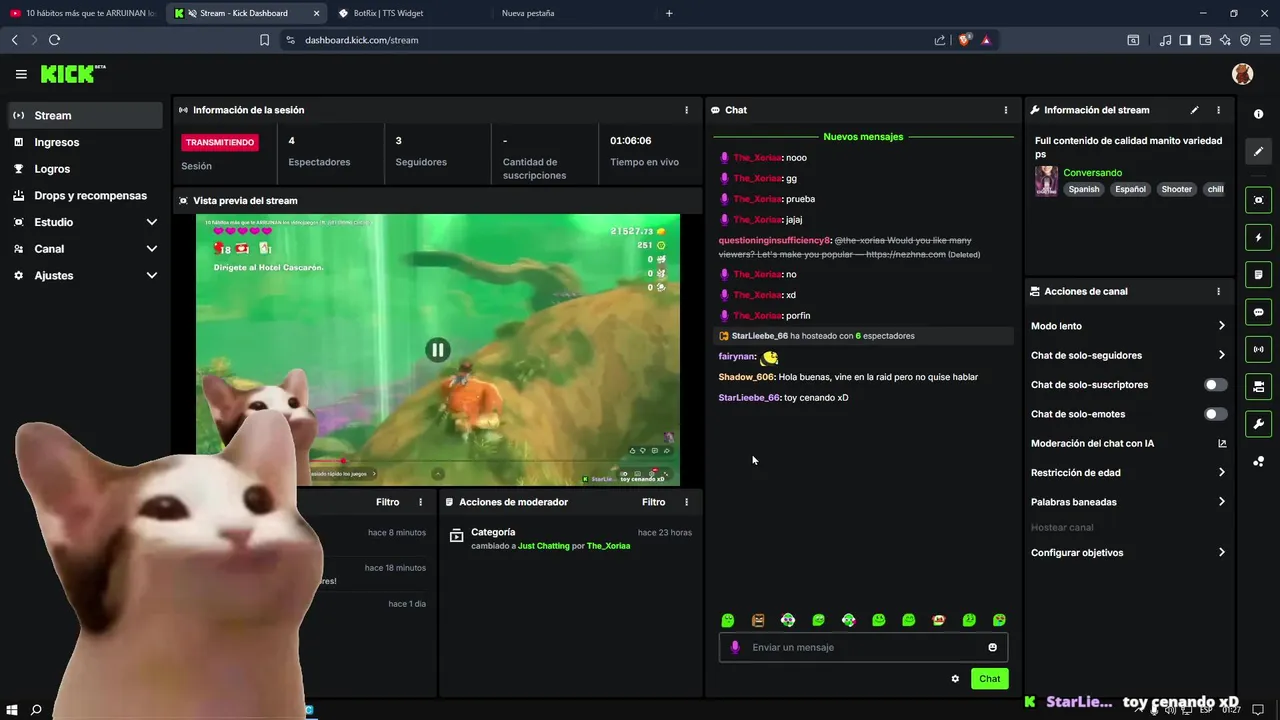
Task: Click Brave Rewards triangle icon
Action: click(x=986, y=40)
